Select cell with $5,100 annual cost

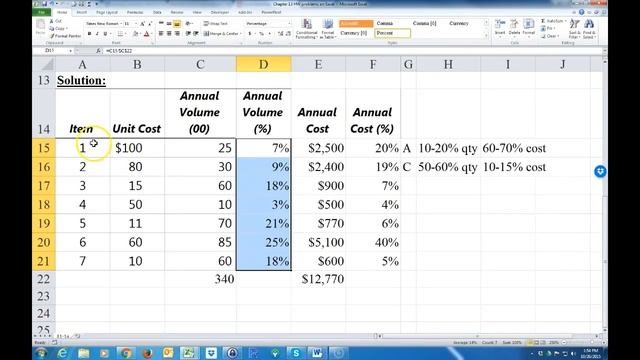click(318, 242)
